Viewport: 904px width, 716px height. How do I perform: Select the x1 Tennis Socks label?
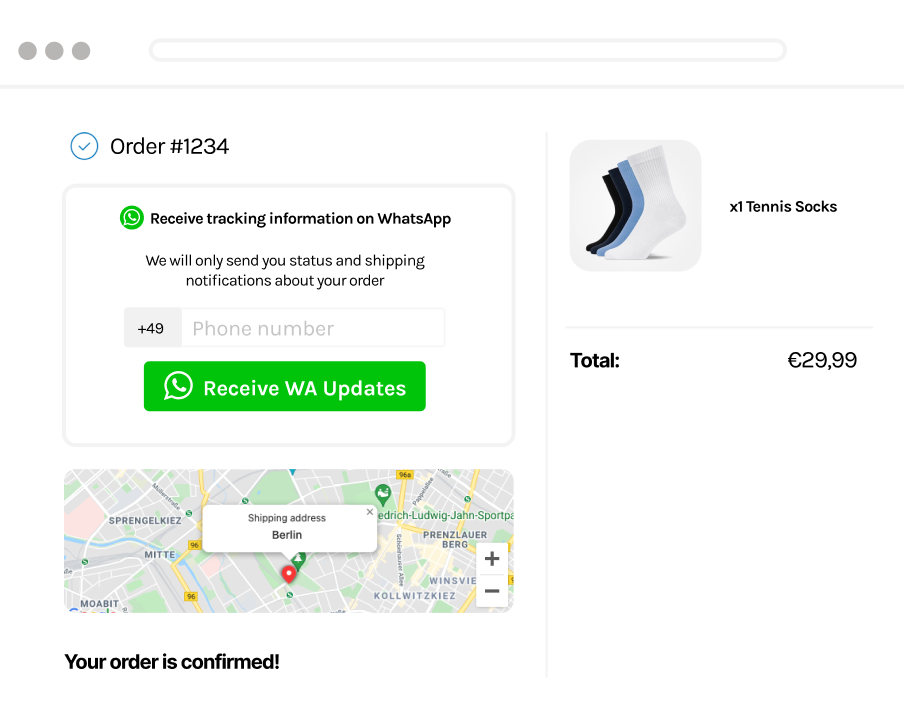coord(783,206)
